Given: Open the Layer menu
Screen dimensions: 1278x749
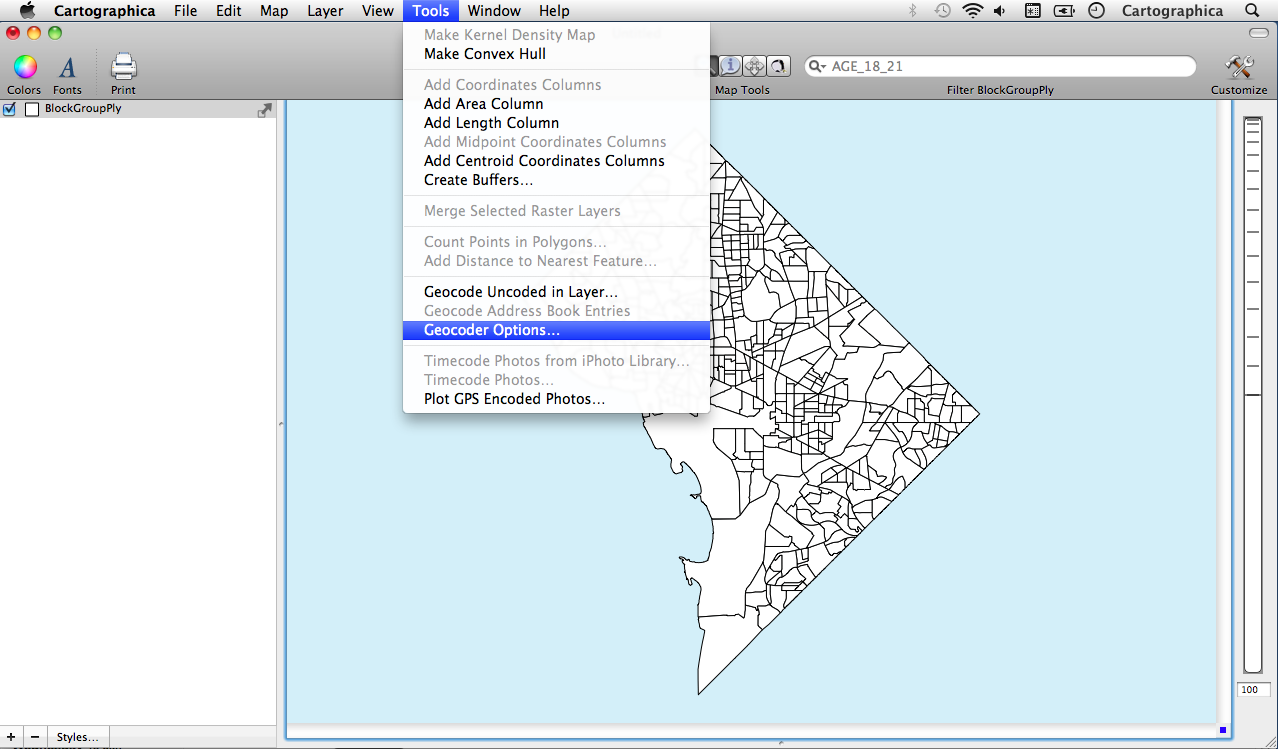Looking at the screenshot, I should [325, 11].
